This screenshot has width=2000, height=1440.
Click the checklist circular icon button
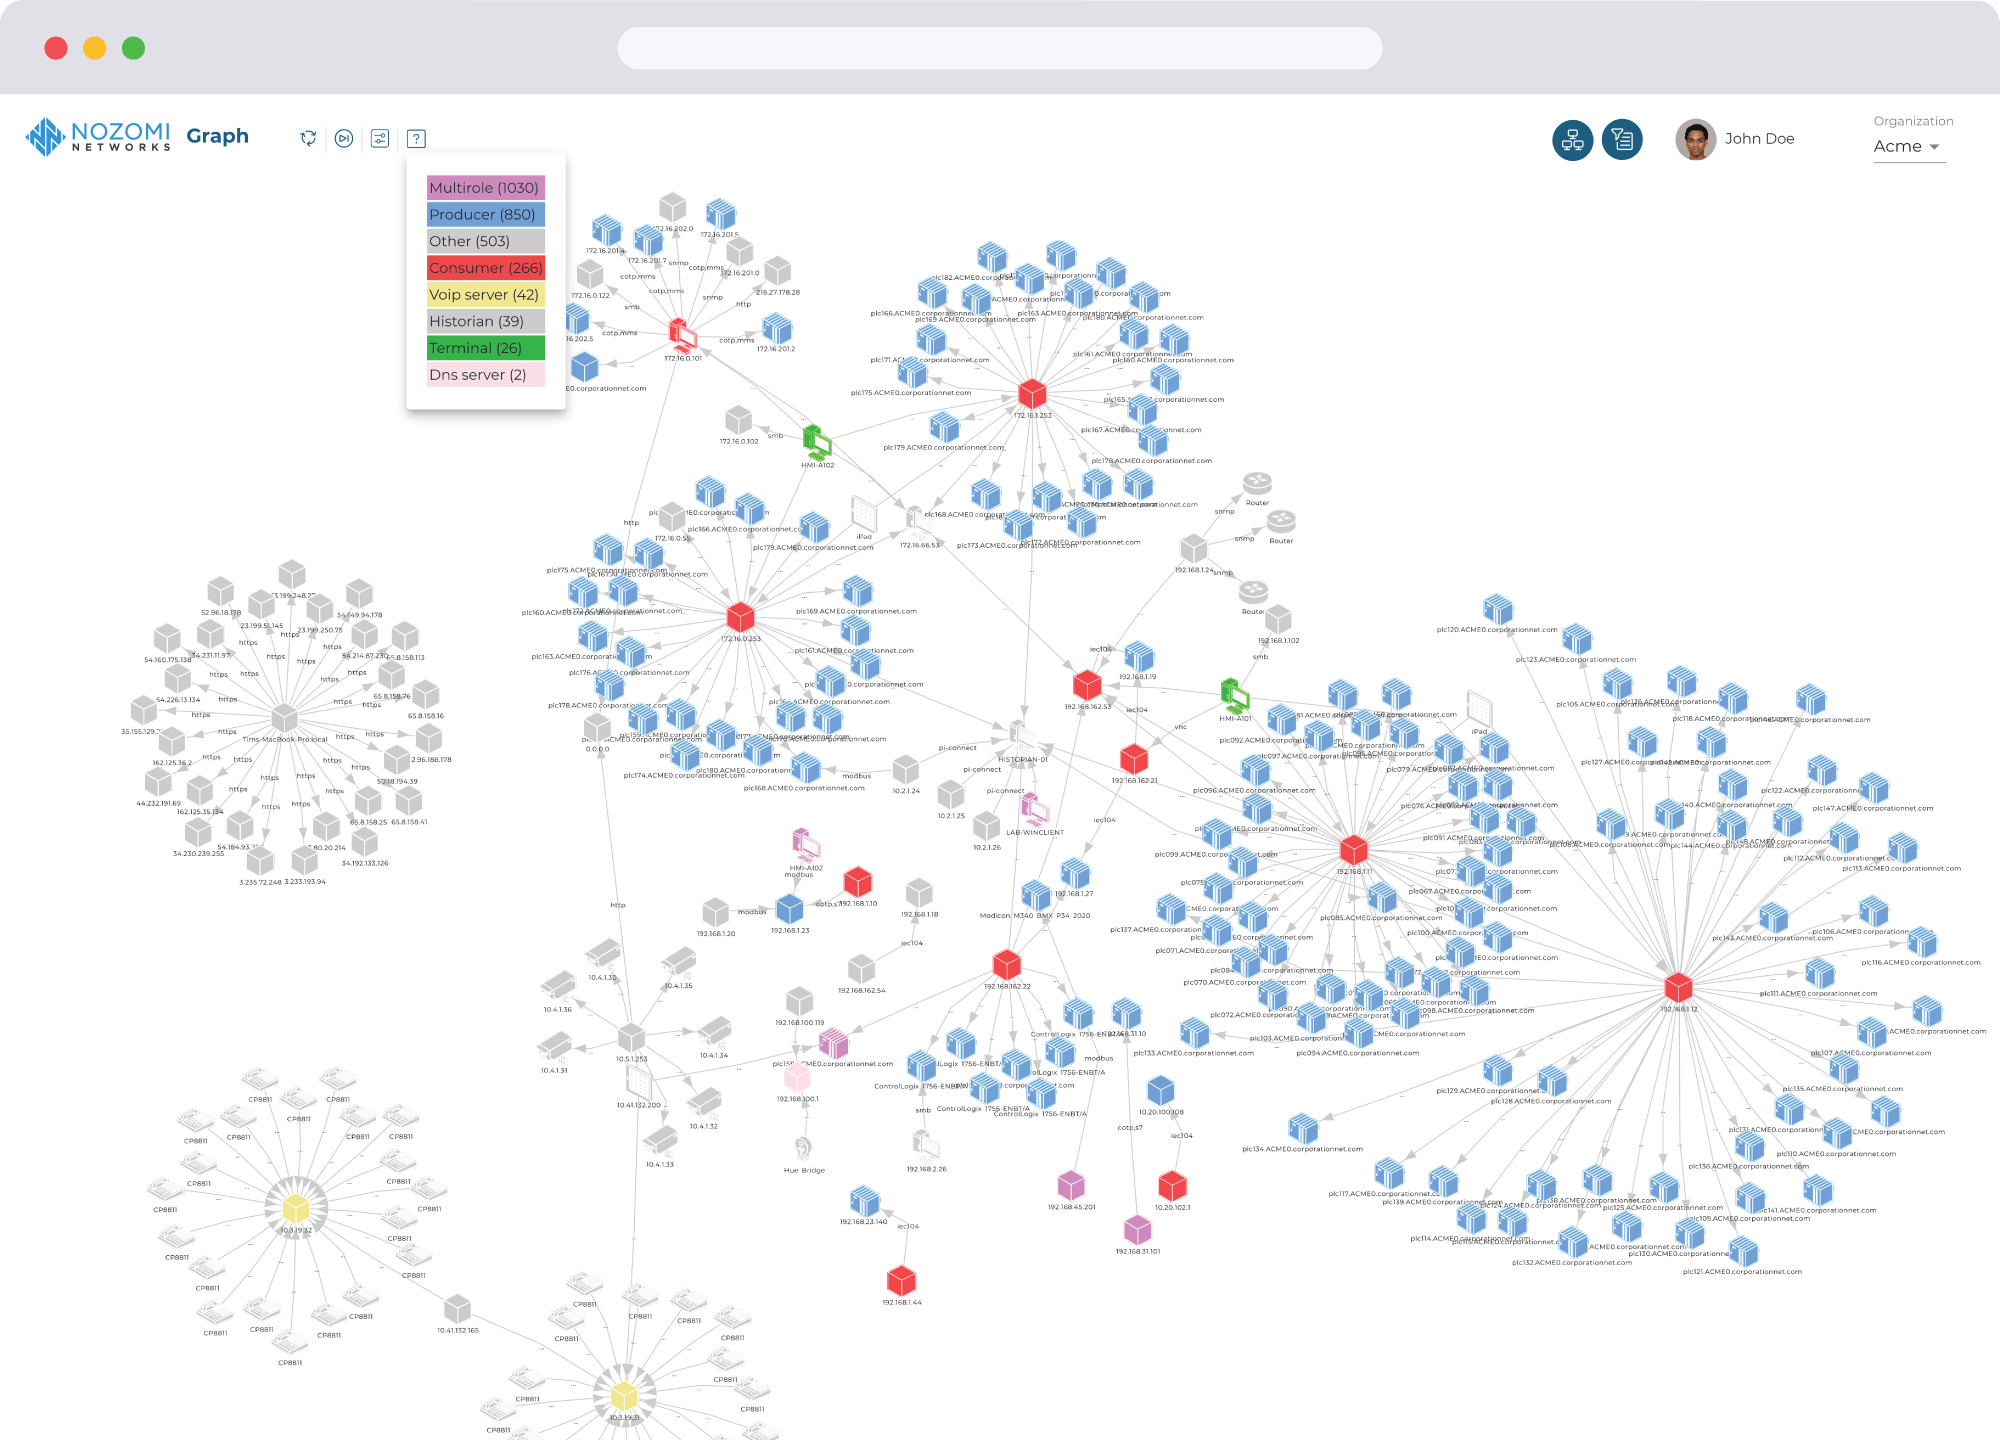tap(1622, 140)
